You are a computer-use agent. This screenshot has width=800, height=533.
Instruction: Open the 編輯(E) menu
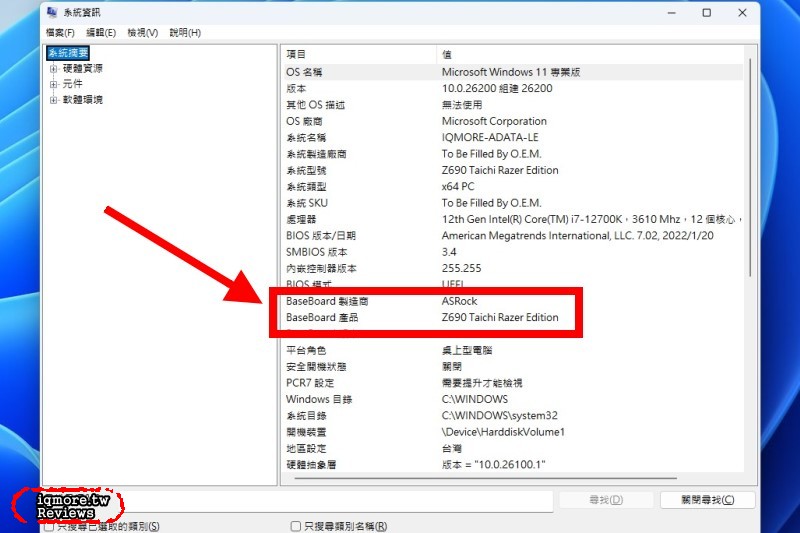click(101, 33)
